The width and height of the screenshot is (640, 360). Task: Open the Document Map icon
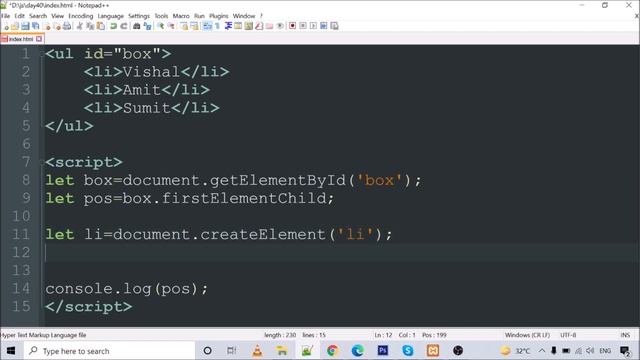click(248, 26)
